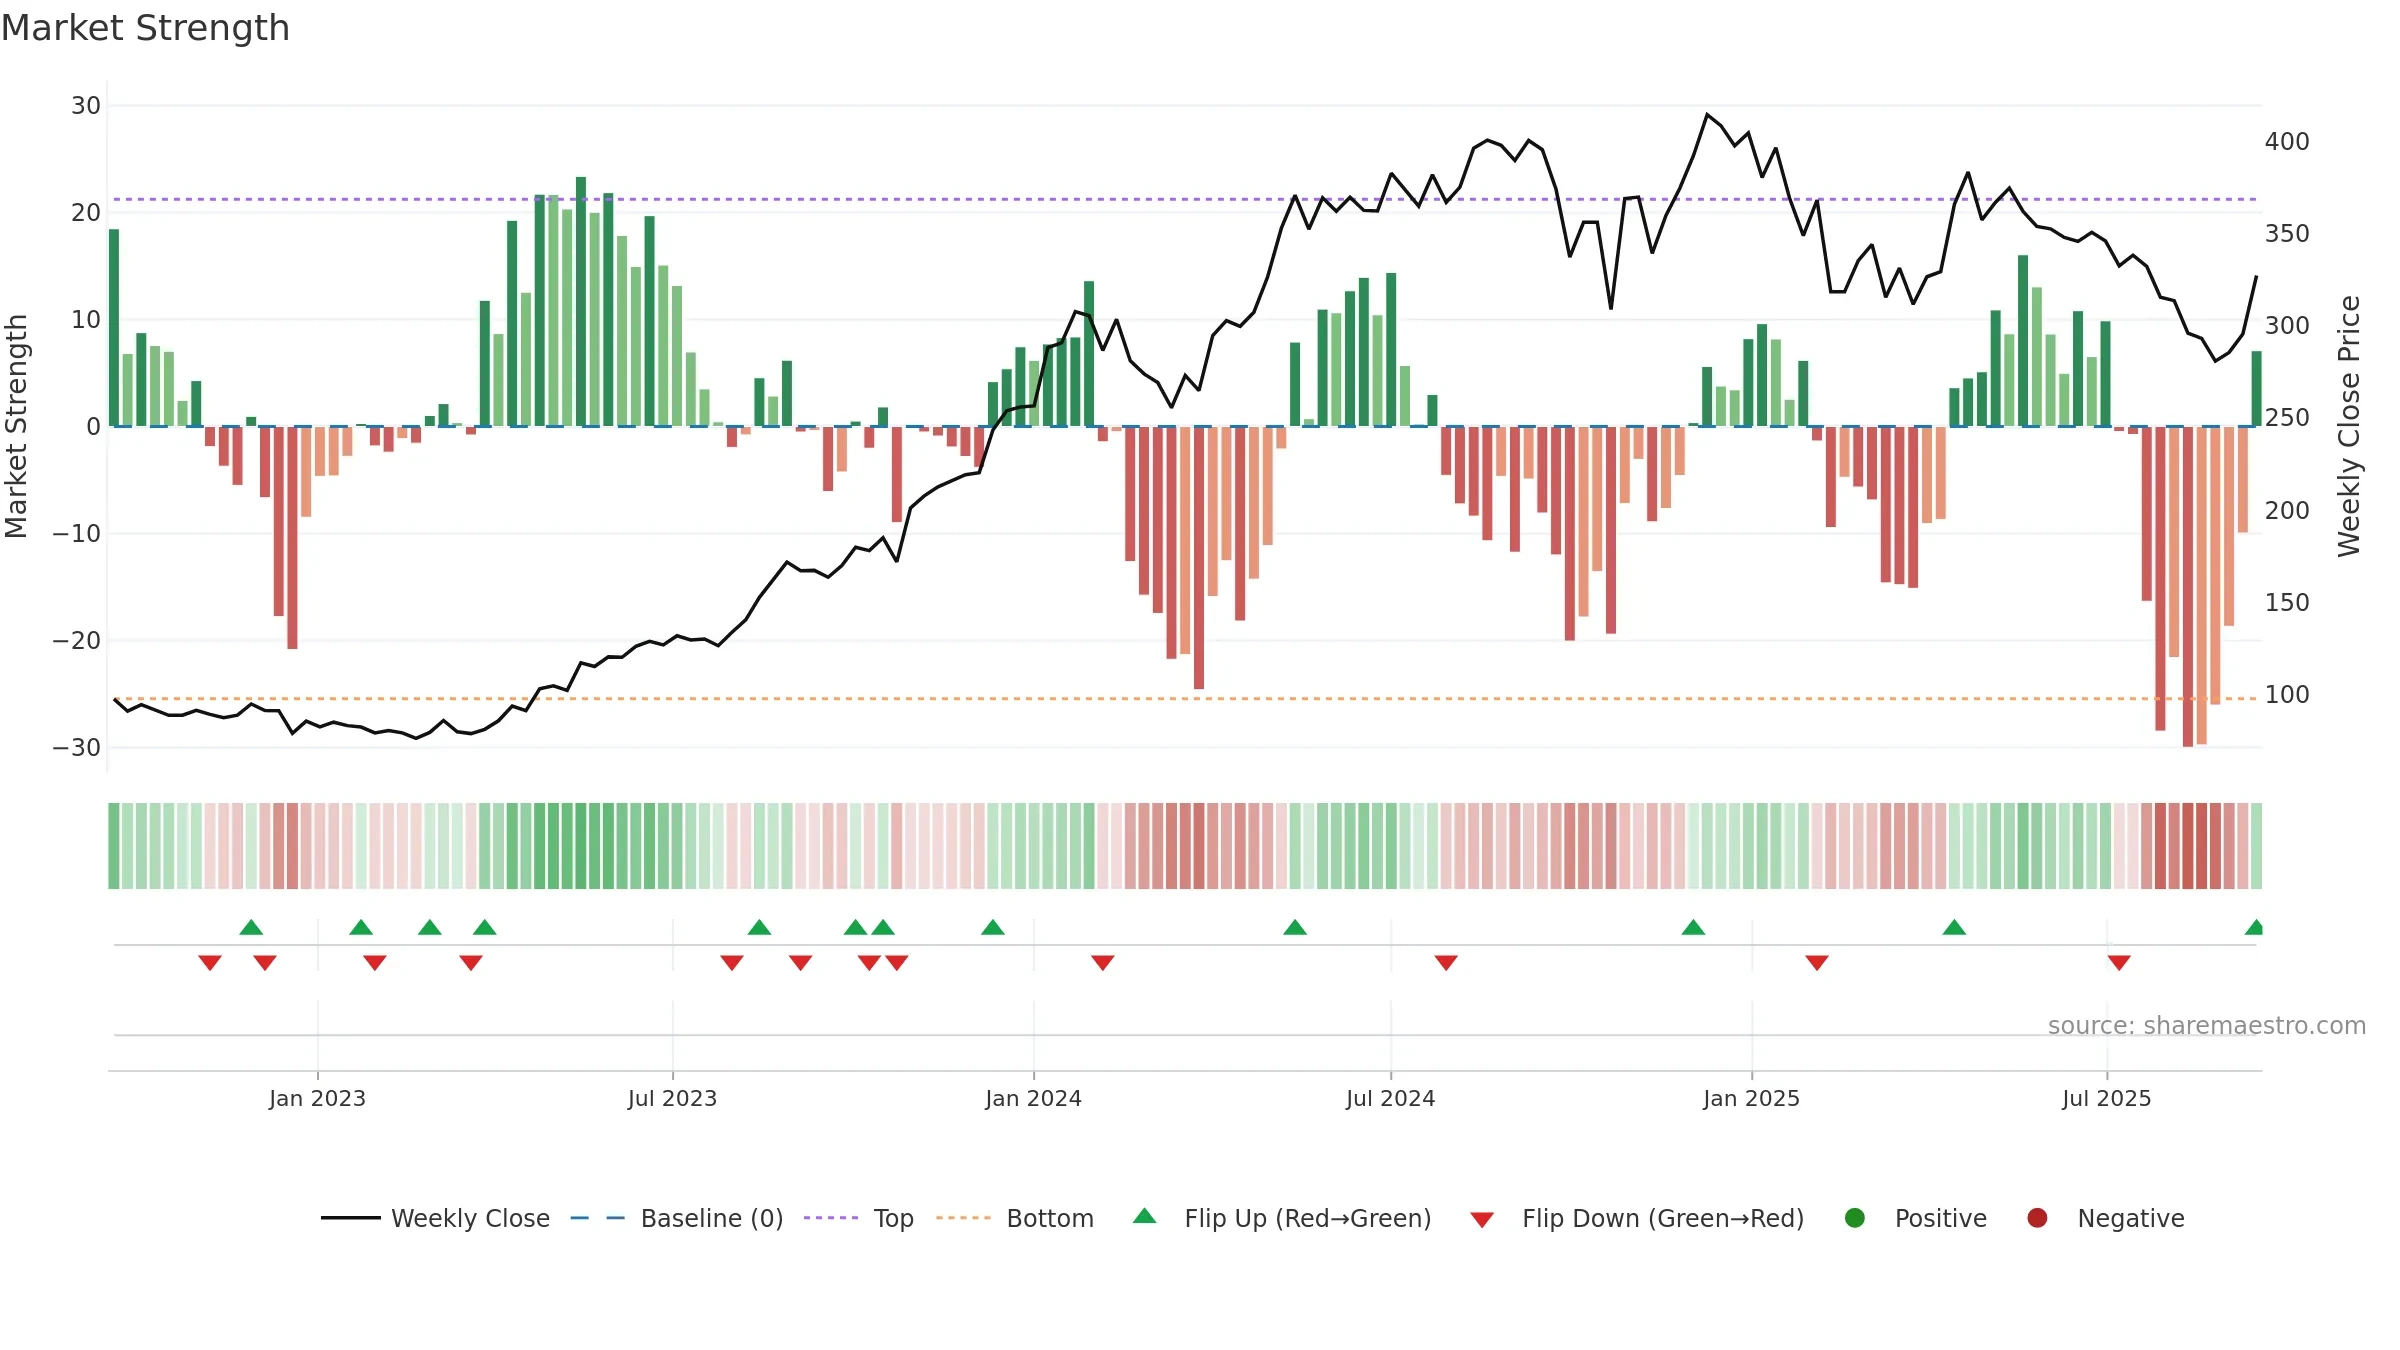2400x1350 pixels.
Task: Click the orange dotted Bottom sample in the legend
Action: pyautogui.click(x=964, y=1218)
